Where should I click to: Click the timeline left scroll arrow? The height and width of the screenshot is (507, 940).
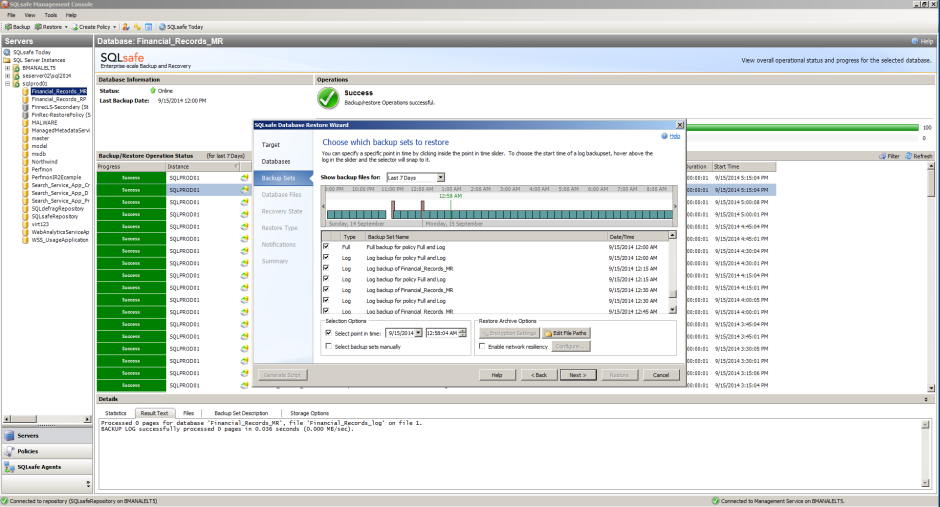(324, 206)
